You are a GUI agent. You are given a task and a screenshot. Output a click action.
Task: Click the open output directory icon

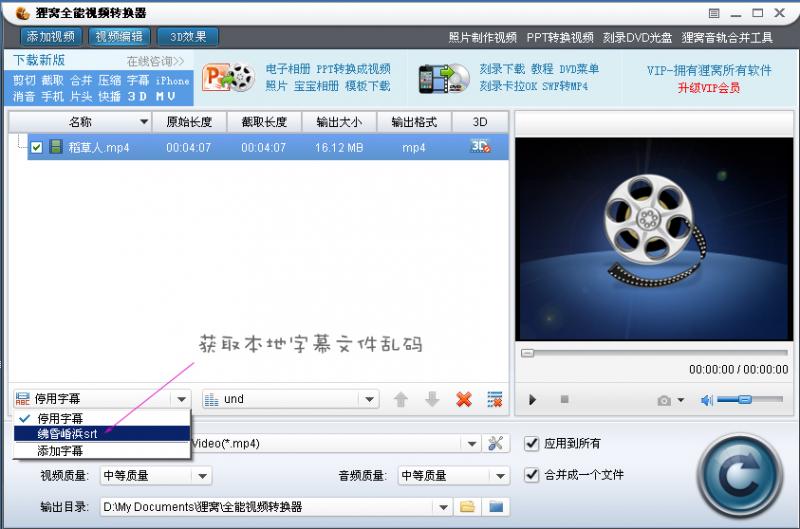(x=496, y=507)
